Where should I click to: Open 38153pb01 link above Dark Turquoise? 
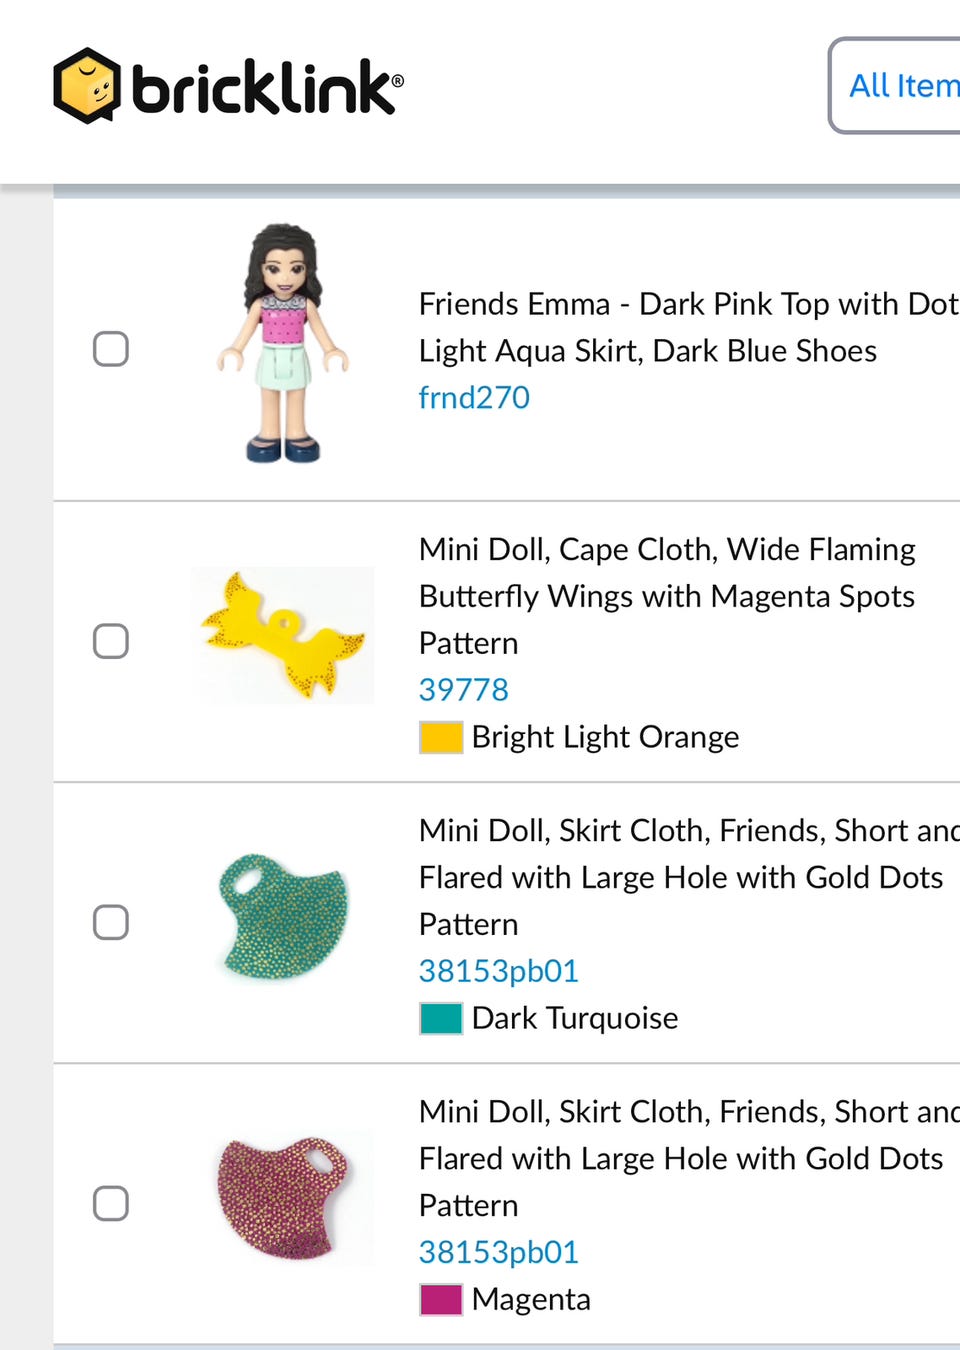click(498, 971)
